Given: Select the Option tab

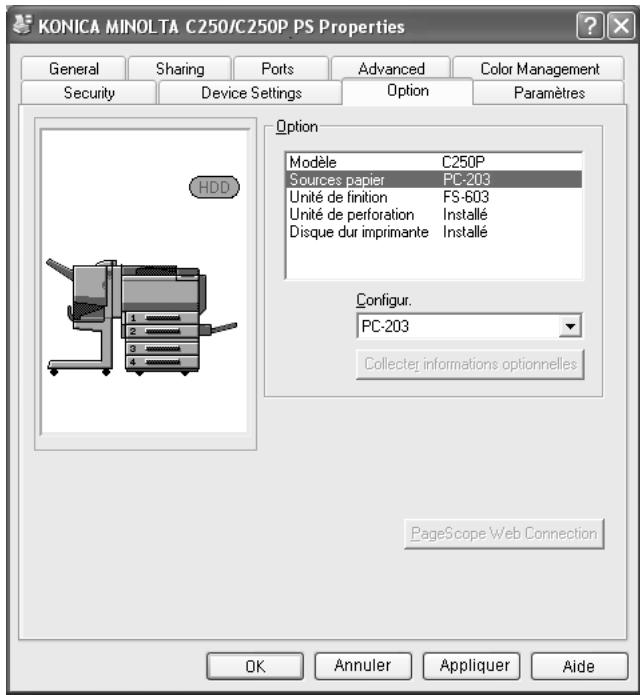Looking at the screenshot, I should click(408, 91).
